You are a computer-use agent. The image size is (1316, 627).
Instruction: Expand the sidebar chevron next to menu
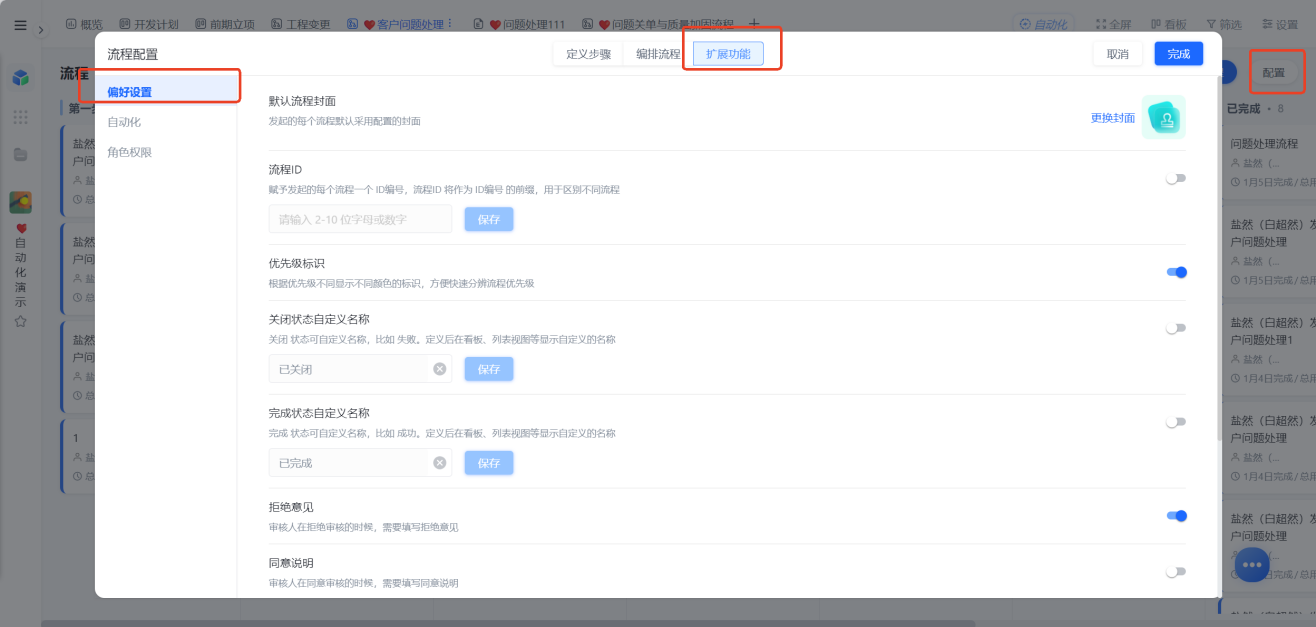coord(41,29)
